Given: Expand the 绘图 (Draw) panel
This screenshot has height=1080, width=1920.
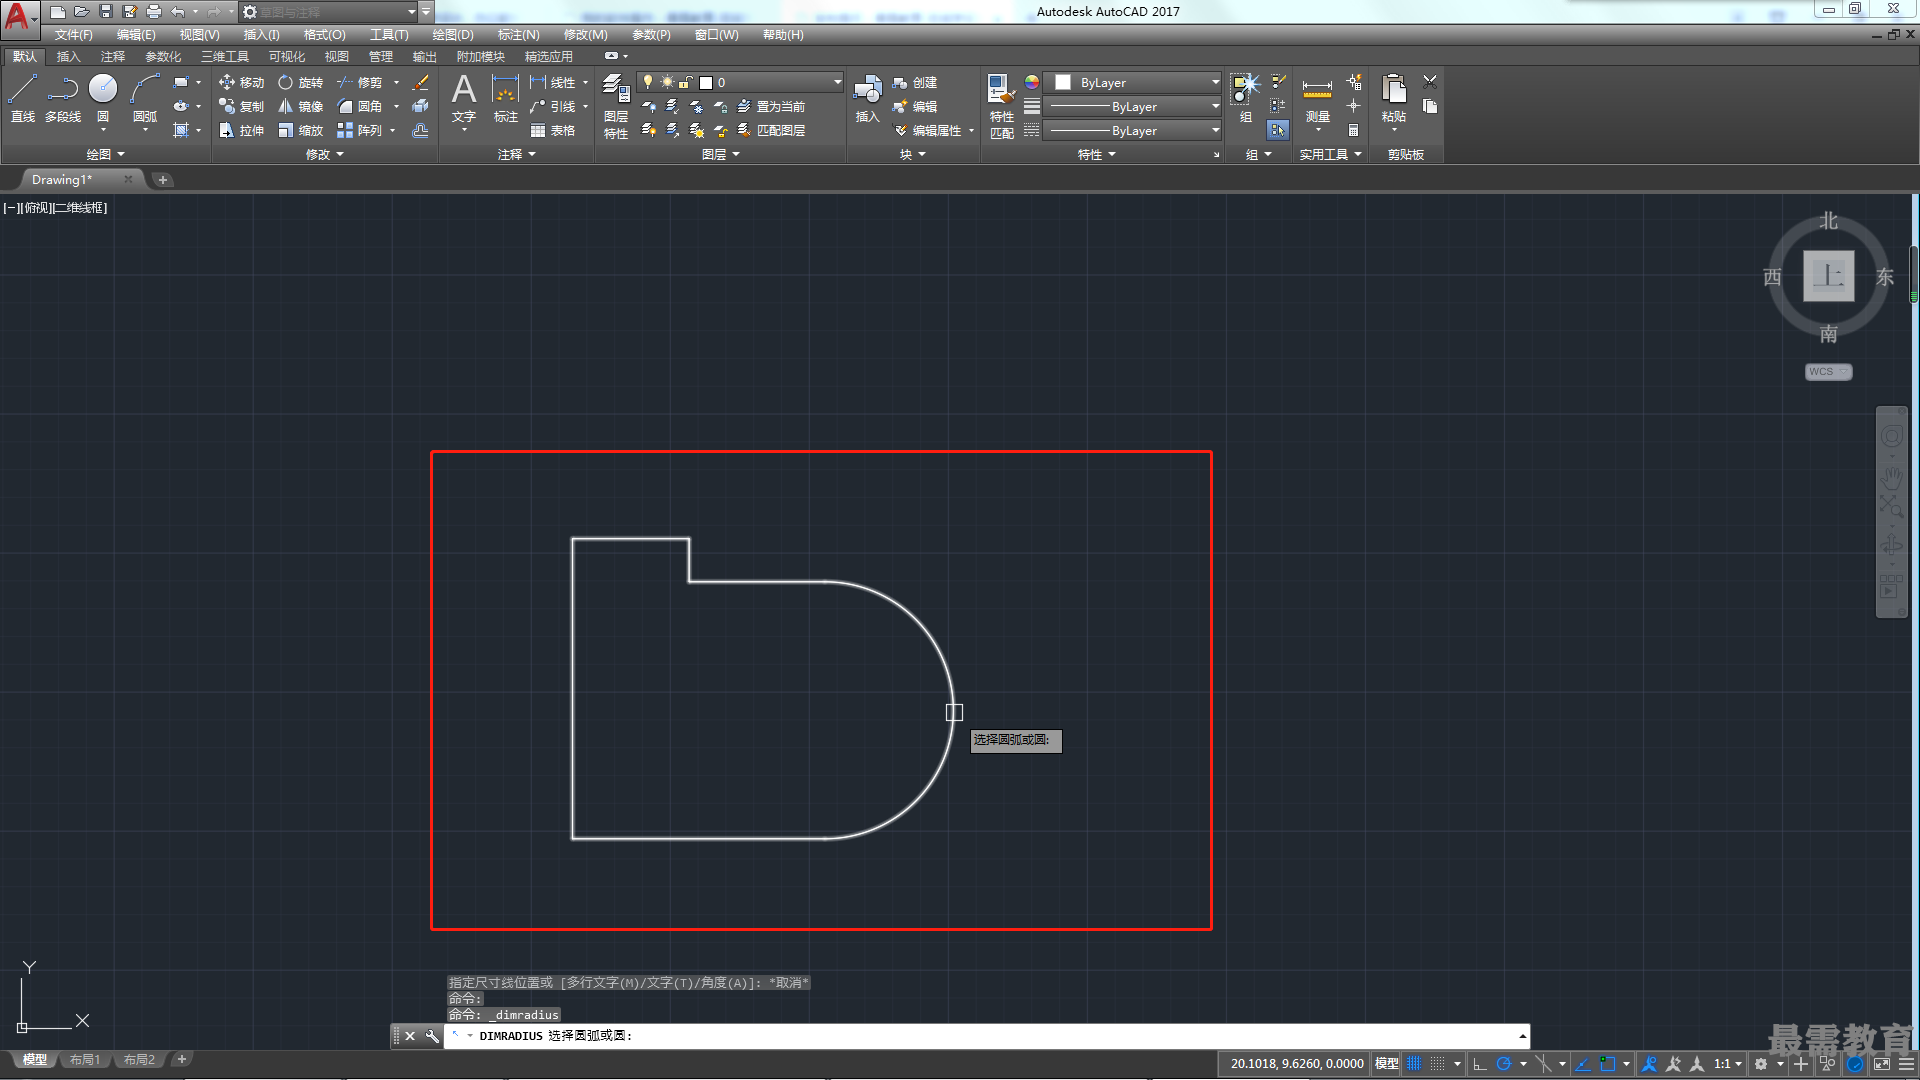Looking at the screenshot, I should (105, 154).
